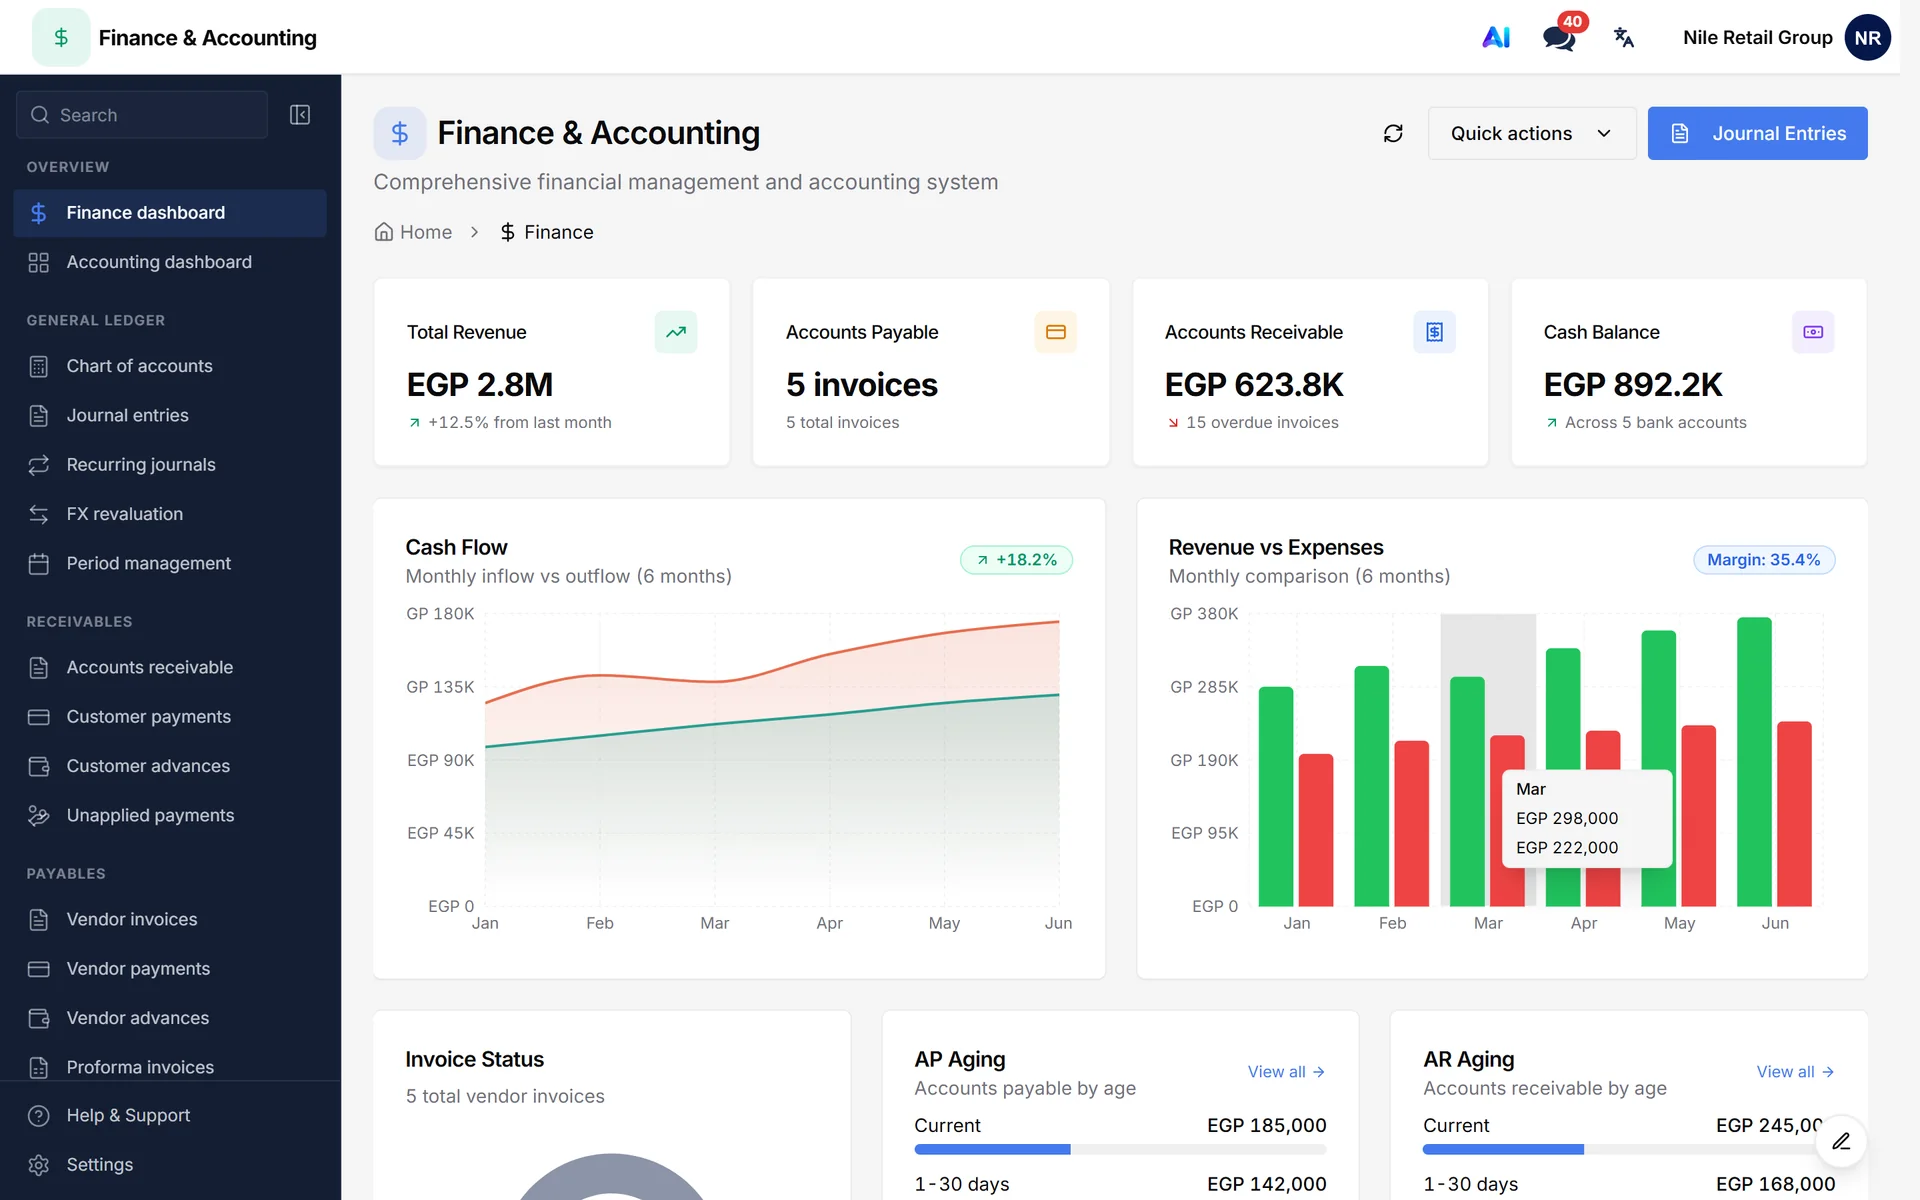Screen dimensions: 1920x1200
Task: Open Journal Entries button
Action: (1757, 133)
